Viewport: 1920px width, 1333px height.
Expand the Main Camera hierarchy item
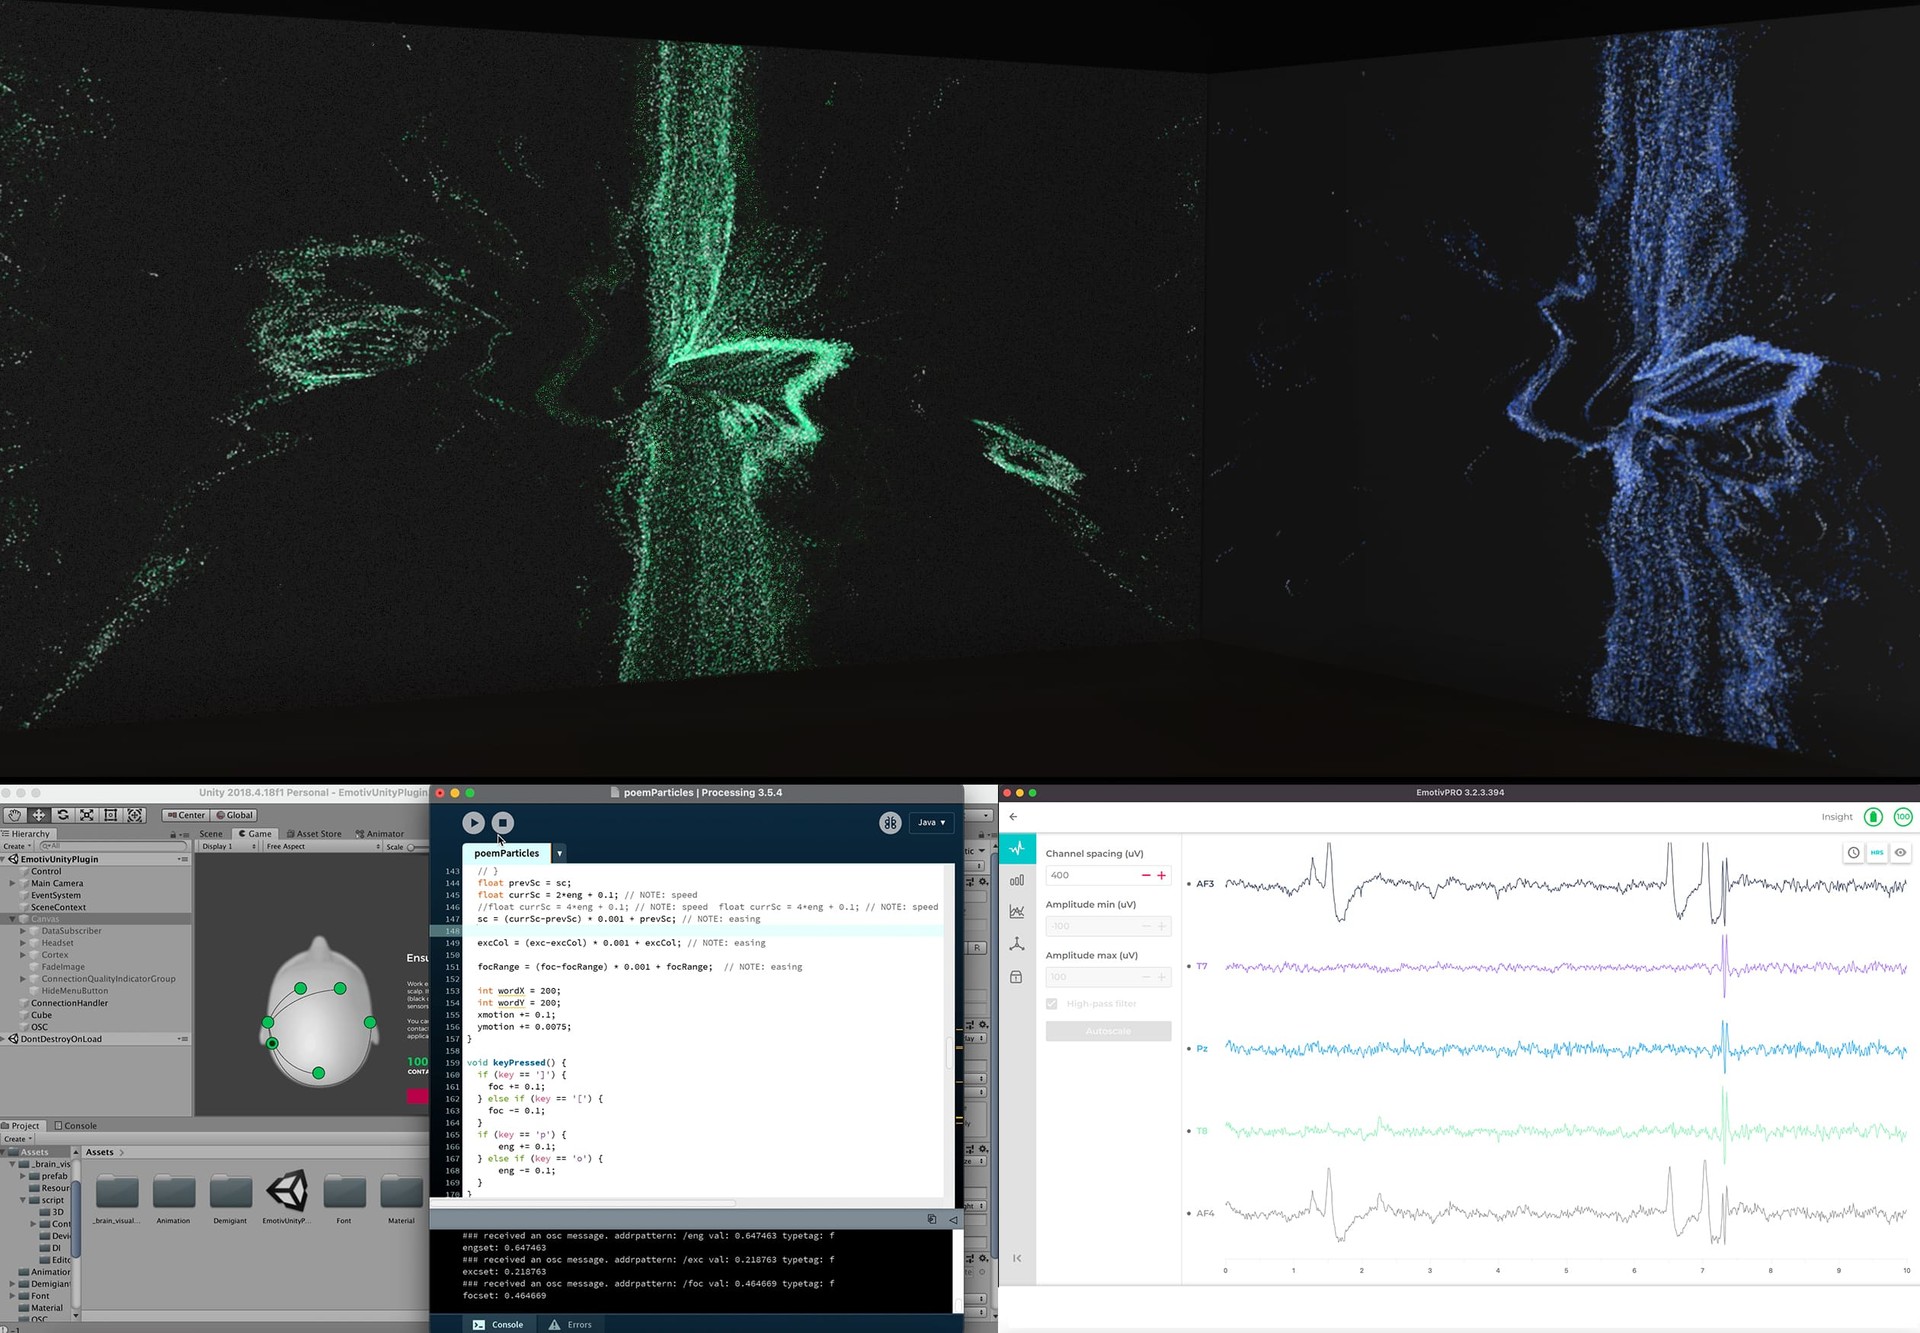(12, 883)
